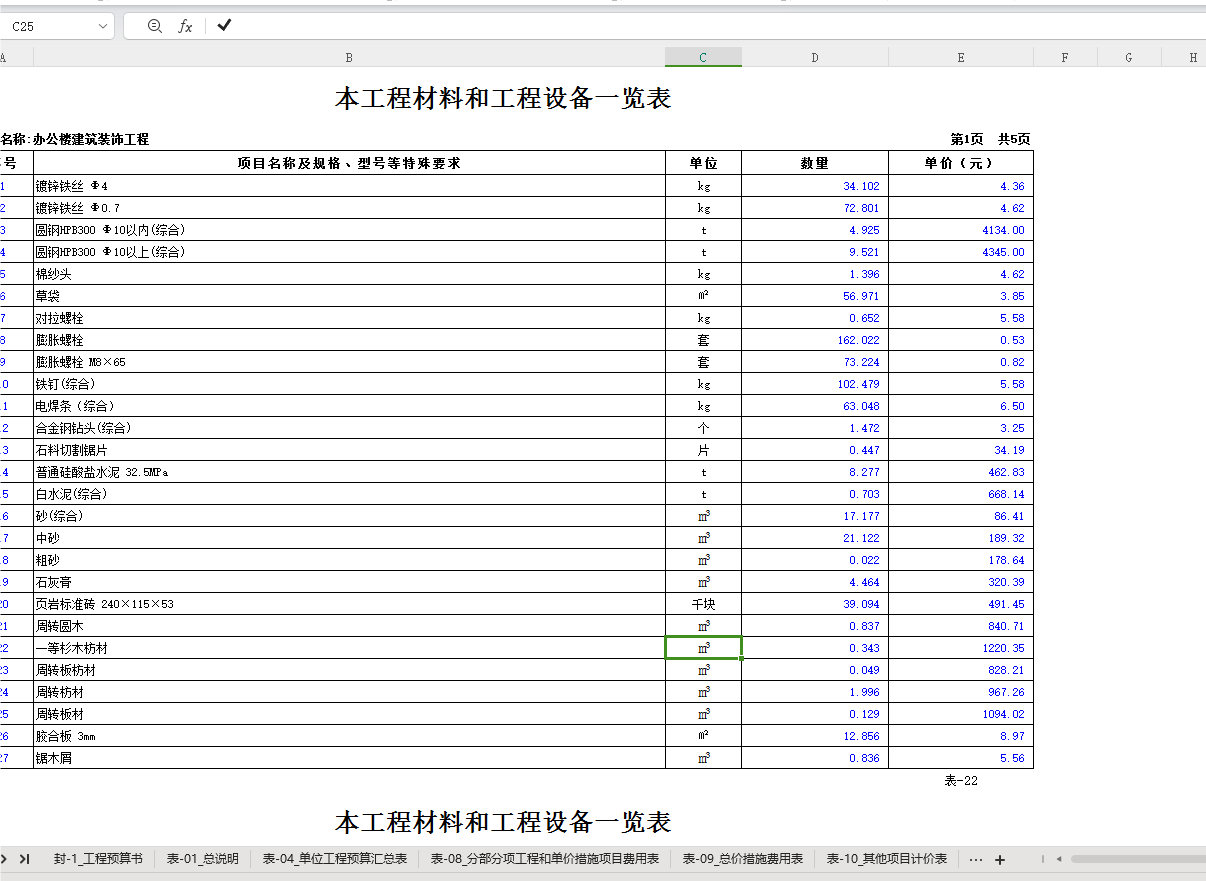Switch to 表-10_其他项目计价表 tab
This screenshot has height=881, width=1206.
[886, 859]
